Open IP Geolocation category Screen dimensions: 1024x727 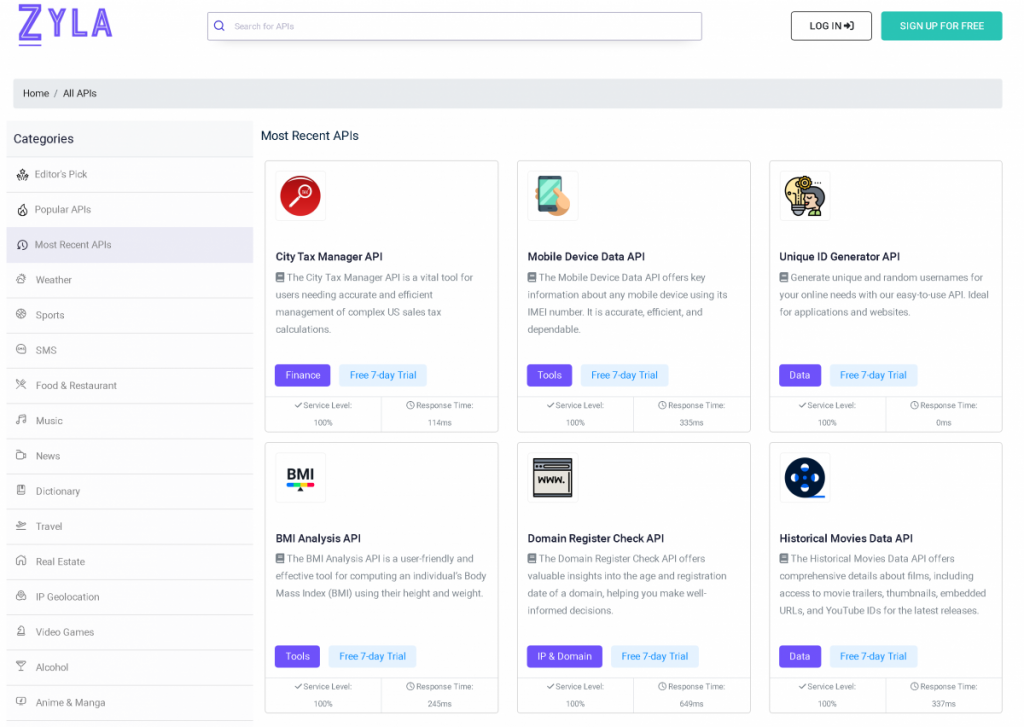[129, 598]
